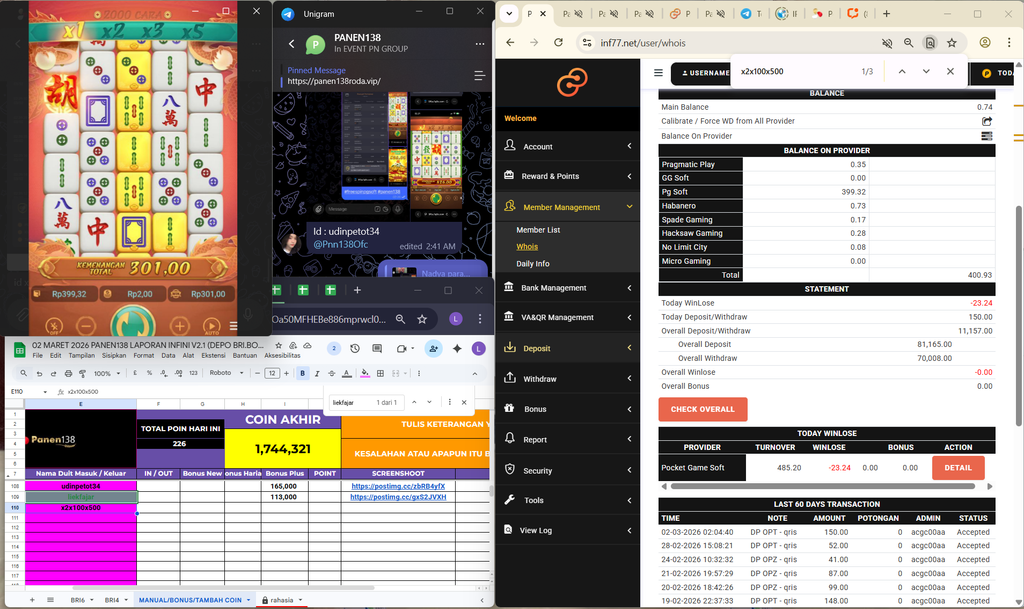Open Roboto font dropdown in Sheets
Image resolution: width=1024 pixels, height=609 pixels.
[226, 373]
